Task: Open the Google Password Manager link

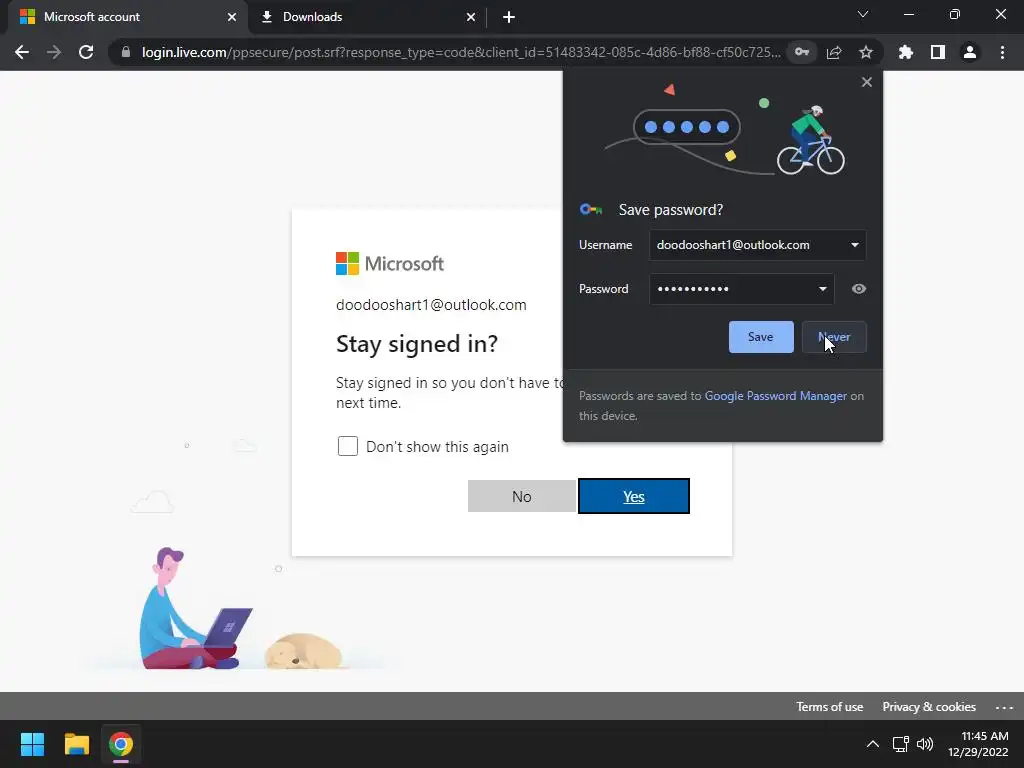Action: click(x=775, y=396)
